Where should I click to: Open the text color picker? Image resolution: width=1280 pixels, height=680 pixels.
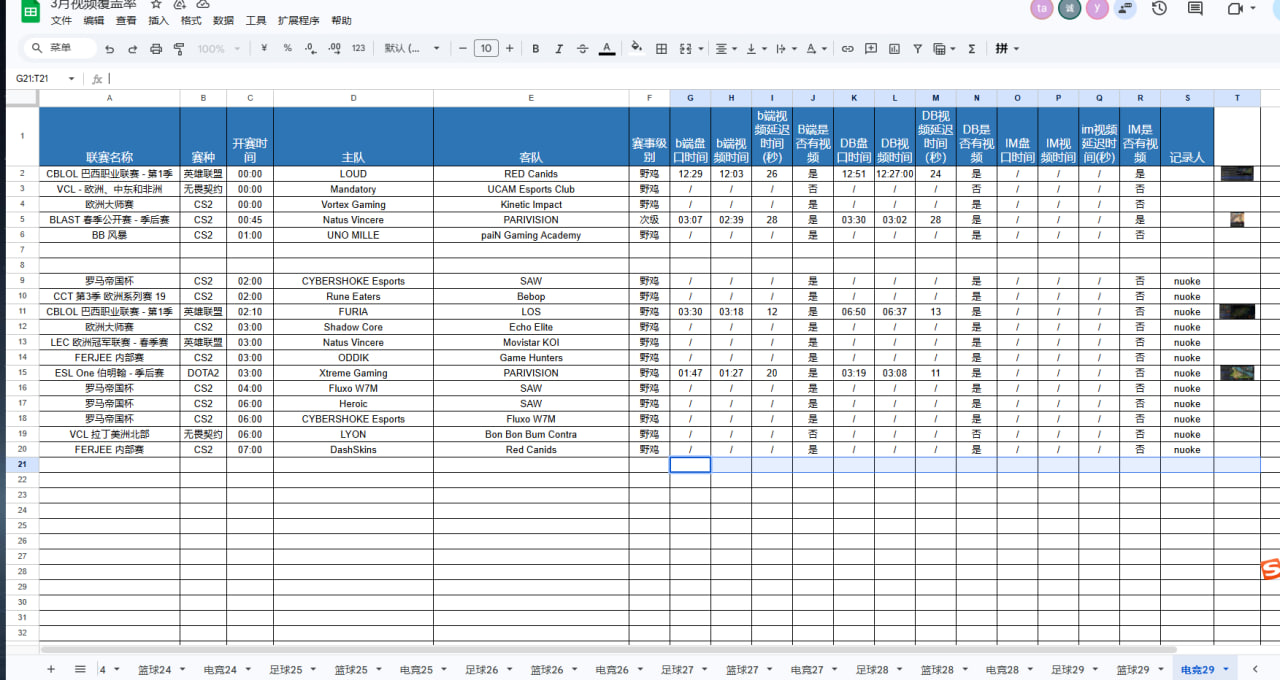(x=606, y=48)
